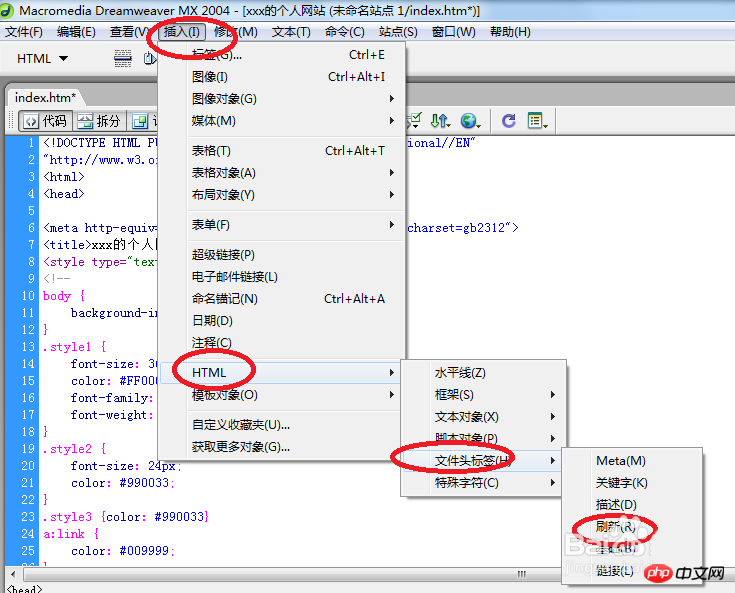Viewport: 735px width, 593px height.
Task: Select the highlighted HTML menu item
Action: [280, 373]
